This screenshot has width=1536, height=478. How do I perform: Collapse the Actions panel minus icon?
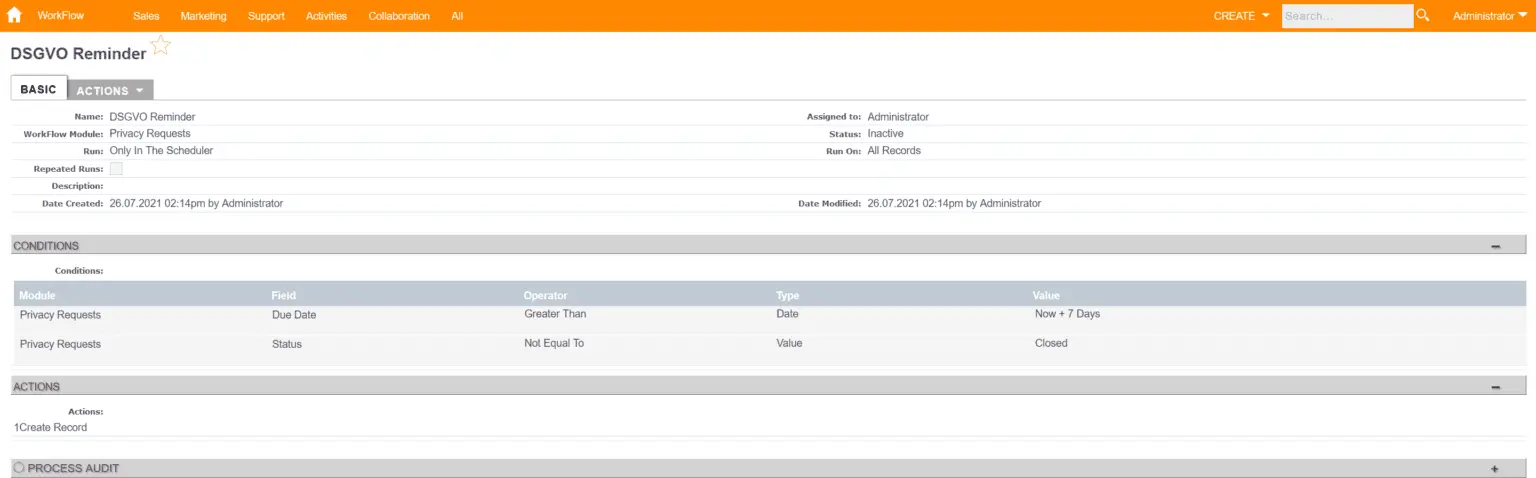1495,387
